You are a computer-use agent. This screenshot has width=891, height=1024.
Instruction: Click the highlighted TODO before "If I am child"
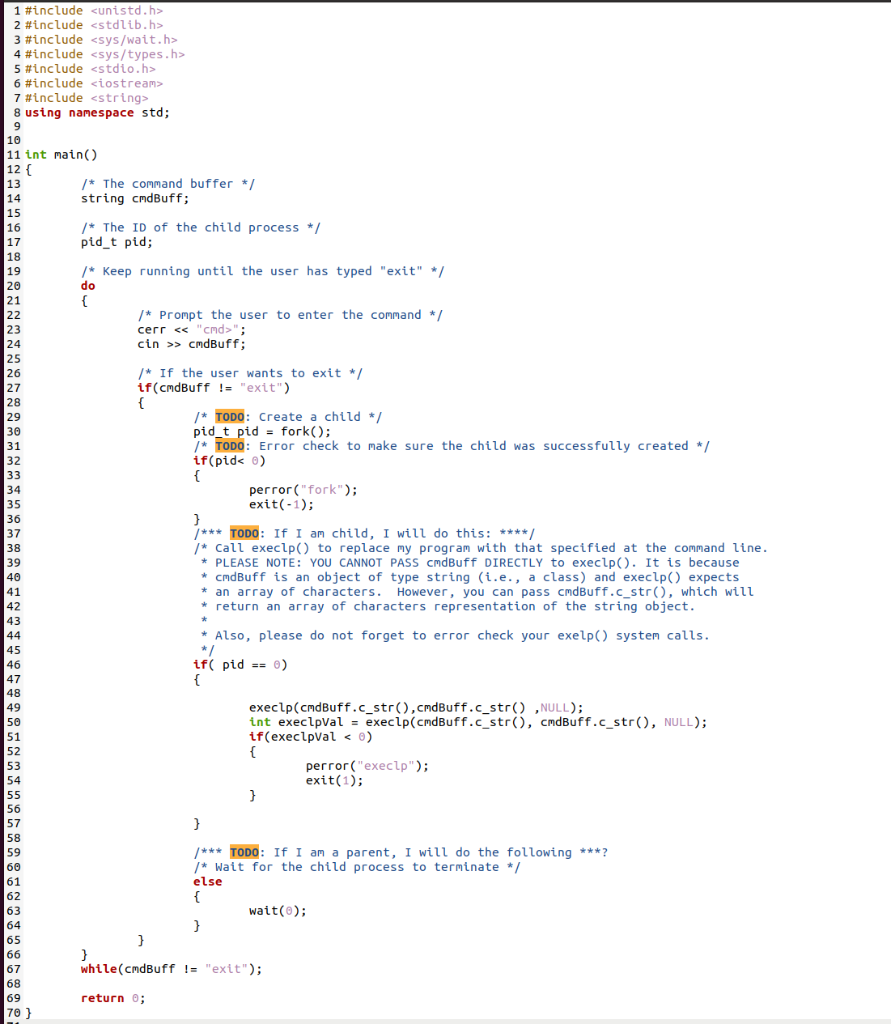click(x=244, y=533)
